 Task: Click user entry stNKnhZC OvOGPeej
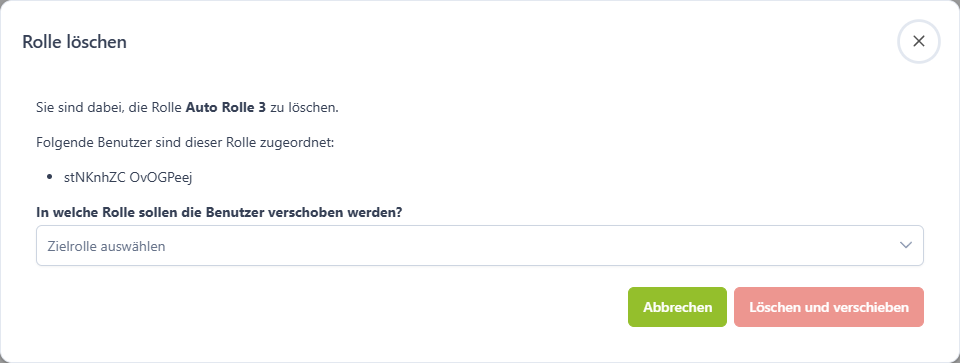128,178
